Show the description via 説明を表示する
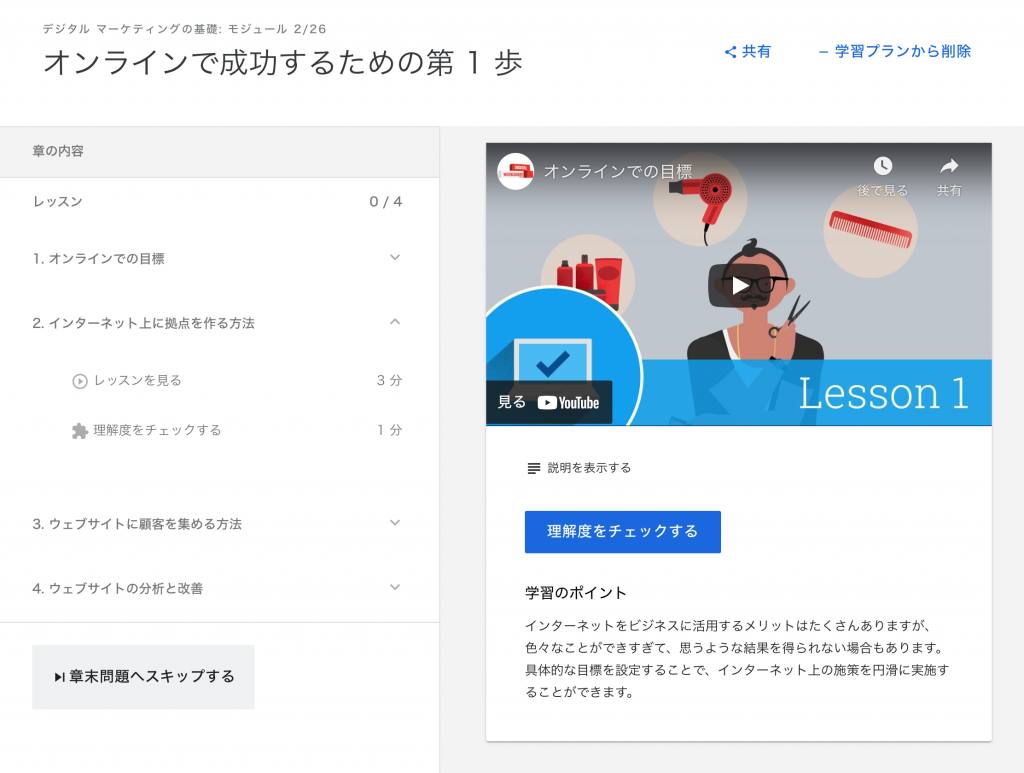The height and width of the screenshot is (773, 1024). pos(589,468)
